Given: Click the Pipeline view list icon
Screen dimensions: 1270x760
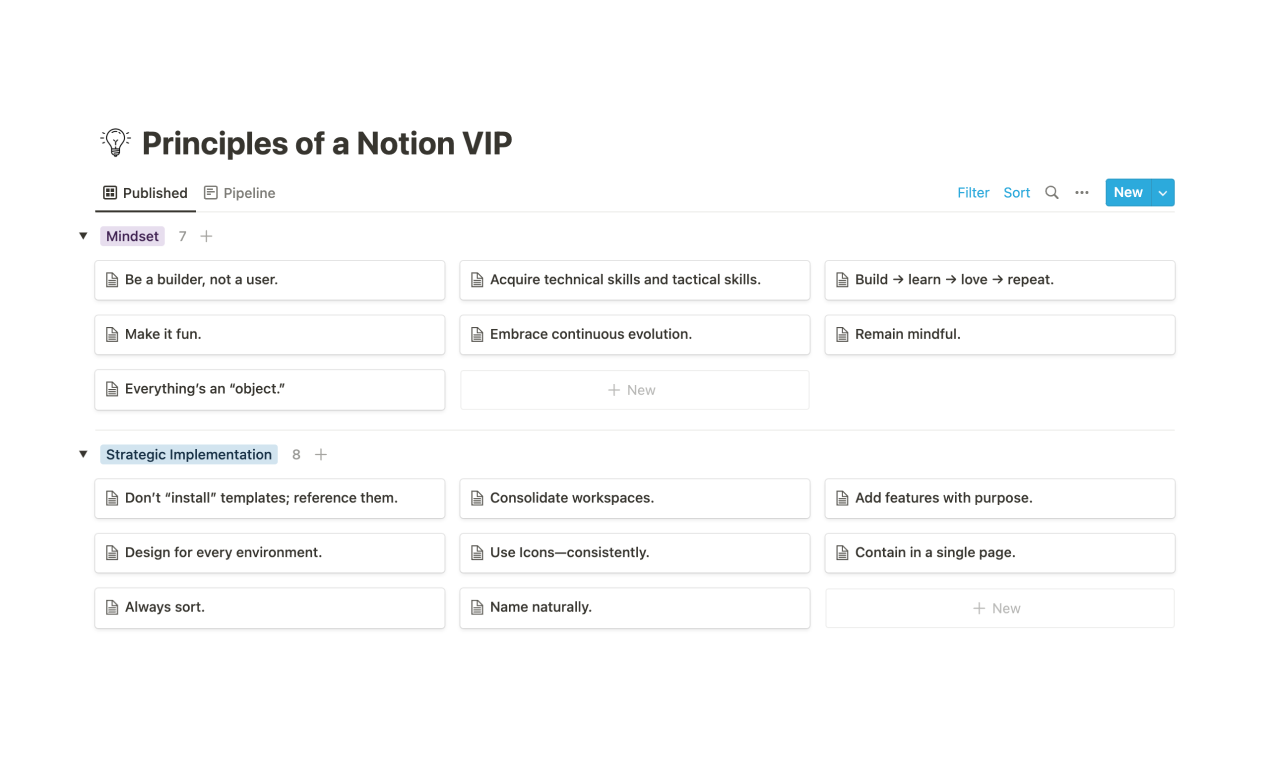Looking at the screenshot, I should pos(211,193).
